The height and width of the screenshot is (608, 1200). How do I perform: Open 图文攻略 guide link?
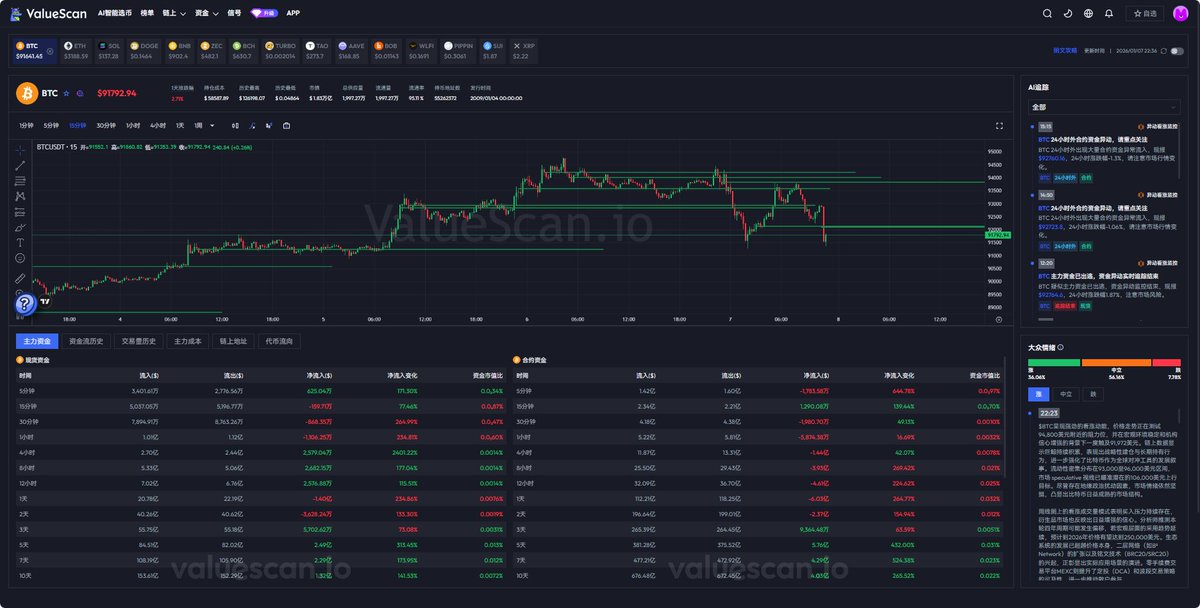click(1065, 51)
